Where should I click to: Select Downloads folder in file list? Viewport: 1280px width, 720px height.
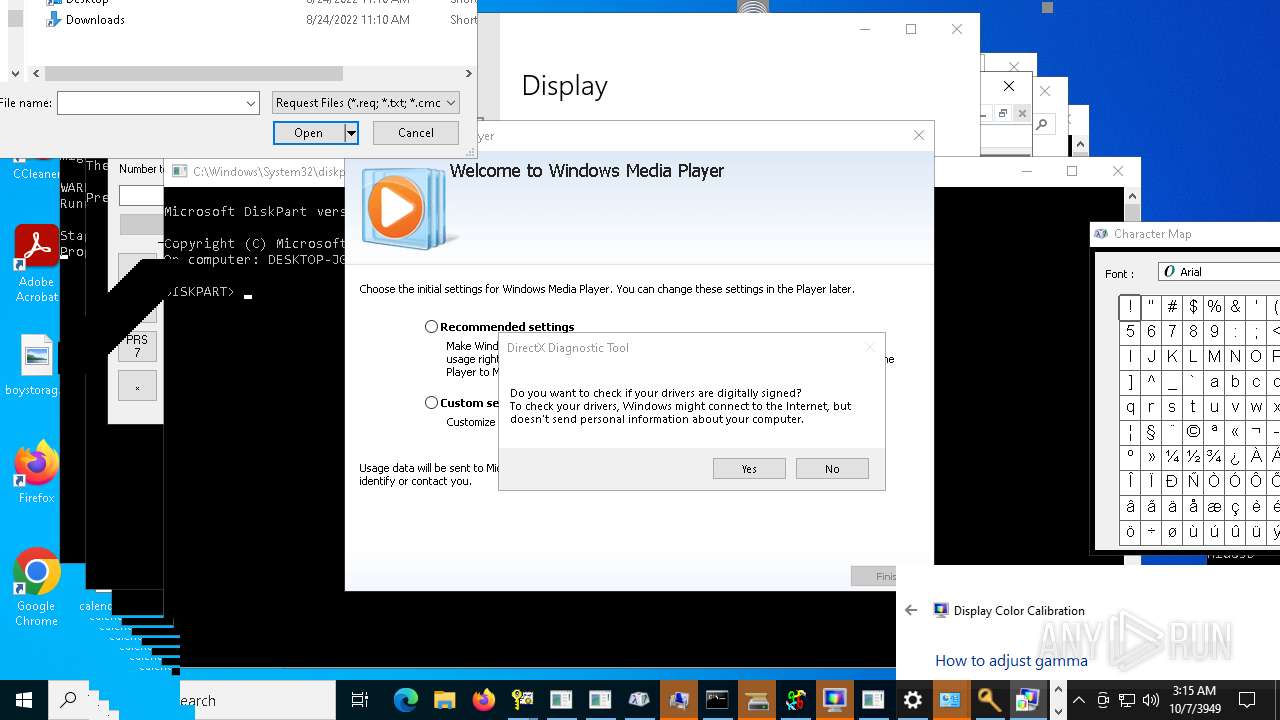tap(95, 20)
